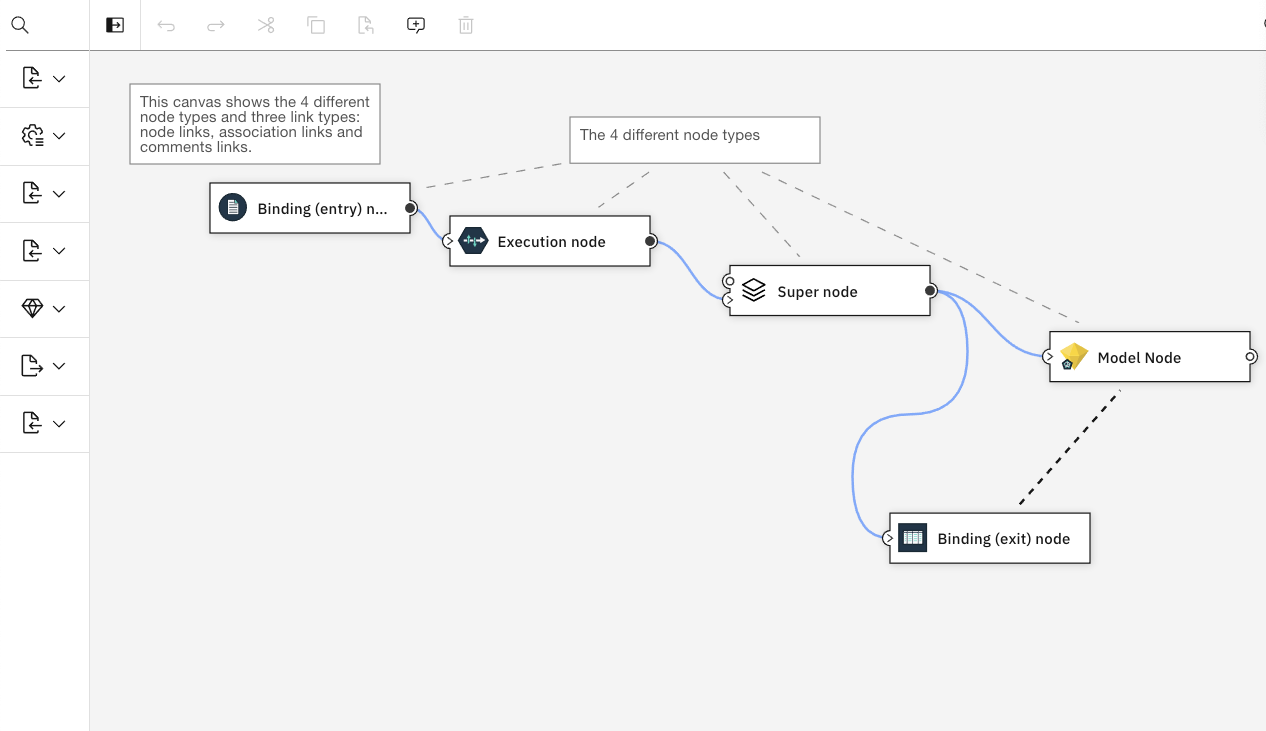1266x731 pixels.
Task: Select the Add Comment tool in the toolbar
Action: (415, 25)
